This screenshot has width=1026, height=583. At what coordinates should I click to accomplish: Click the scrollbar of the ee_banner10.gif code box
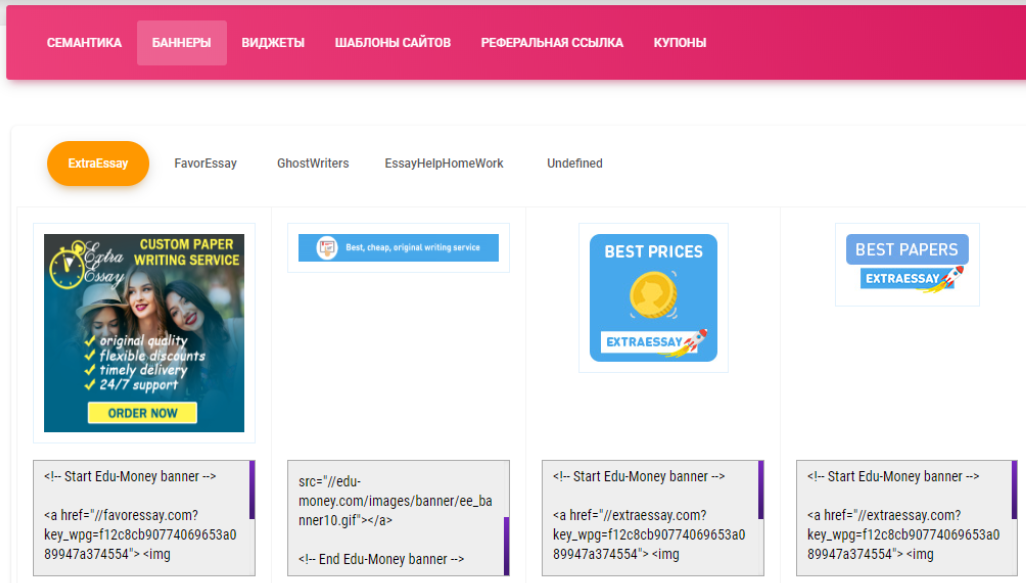pos(506,546)
